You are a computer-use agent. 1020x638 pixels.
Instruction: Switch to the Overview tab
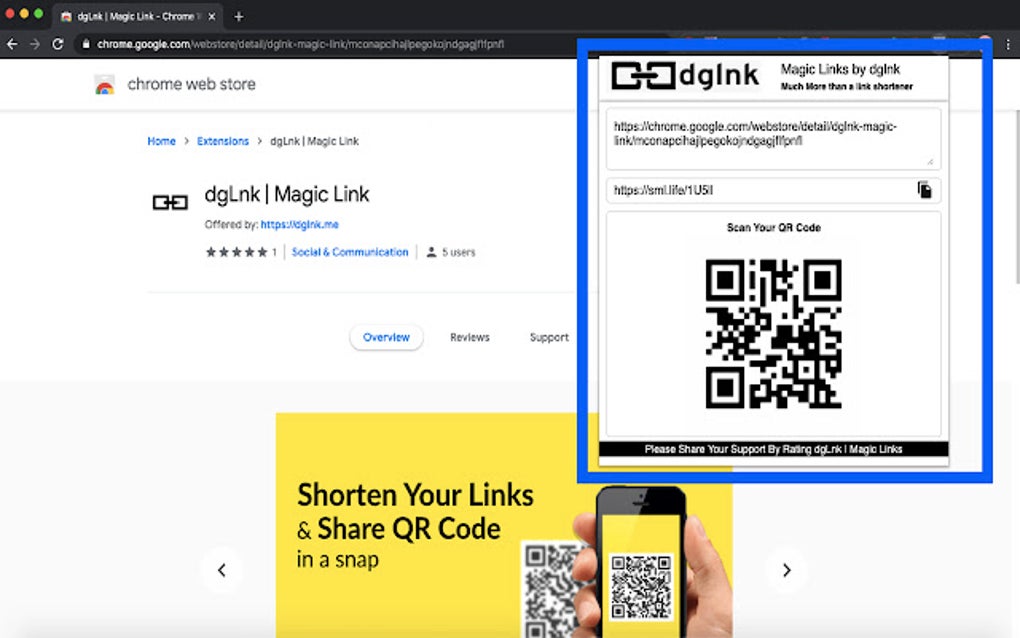pyautogui.click(x=386, y=337)
